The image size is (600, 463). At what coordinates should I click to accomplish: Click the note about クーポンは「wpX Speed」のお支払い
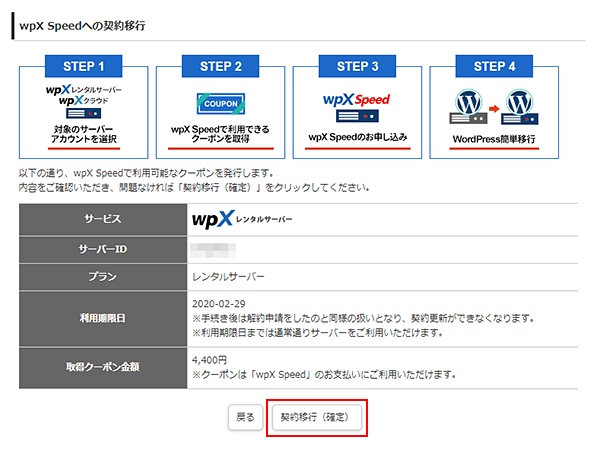tap(324, 375)
